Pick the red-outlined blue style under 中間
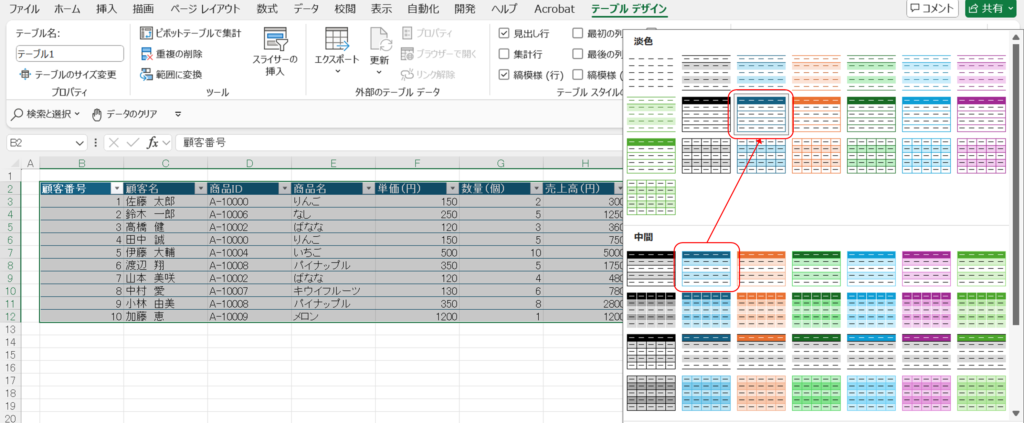Image resolution: width=1024 pixels, height=423 pixels. coord(706,267)
